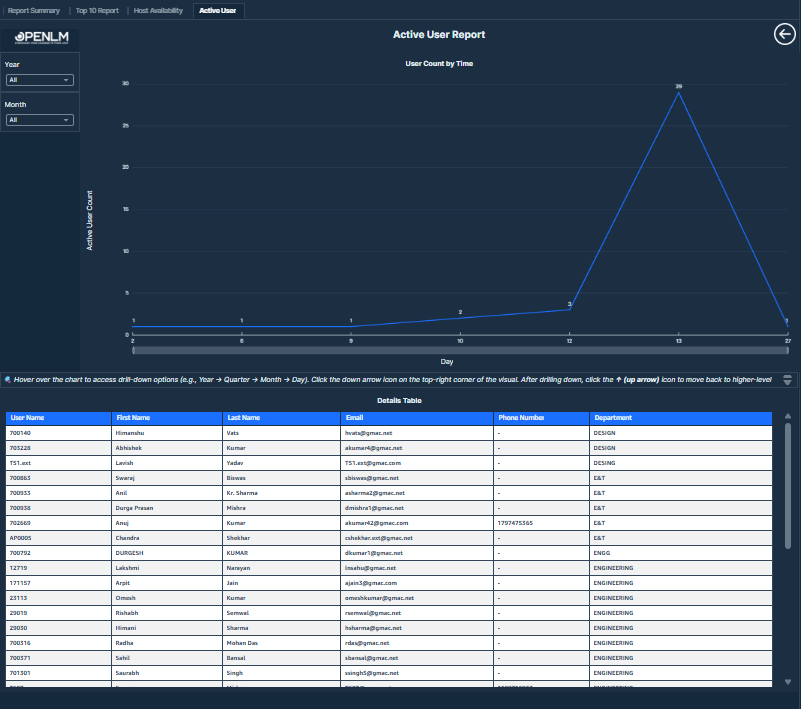801x709 pixels.
Task: Click the details table vertical scrollbar
Action: pyautogui.click(x=788, y=485)
